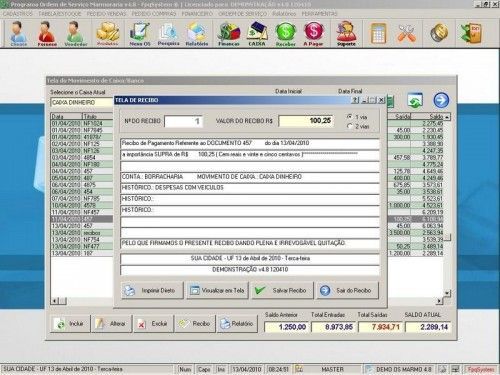Viewport: 500px width, 375px height.
Task: Click the CONTA: BORRACHARIA line
Action: 250,177
